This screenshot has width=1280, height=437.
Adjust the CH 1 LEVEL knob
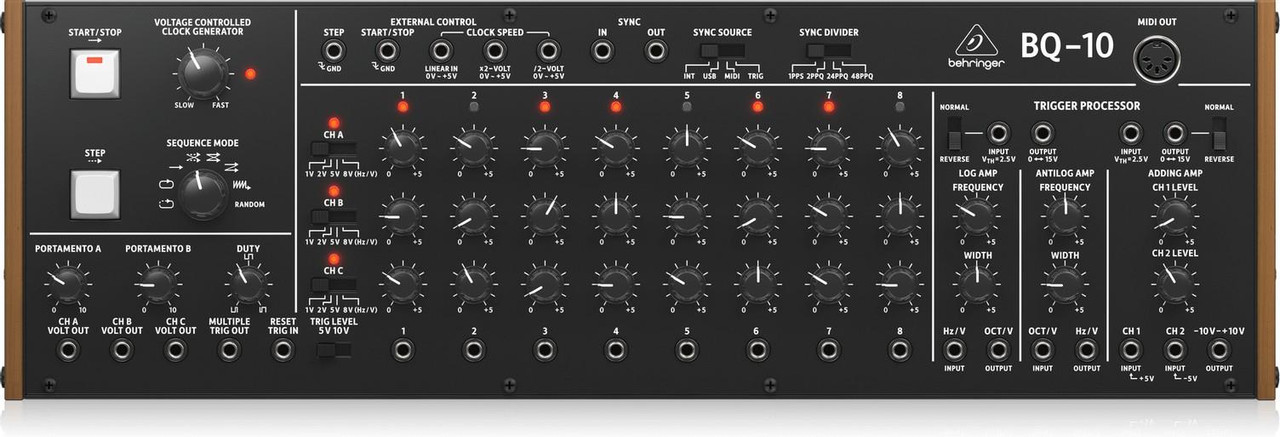tap(1174, 215)
